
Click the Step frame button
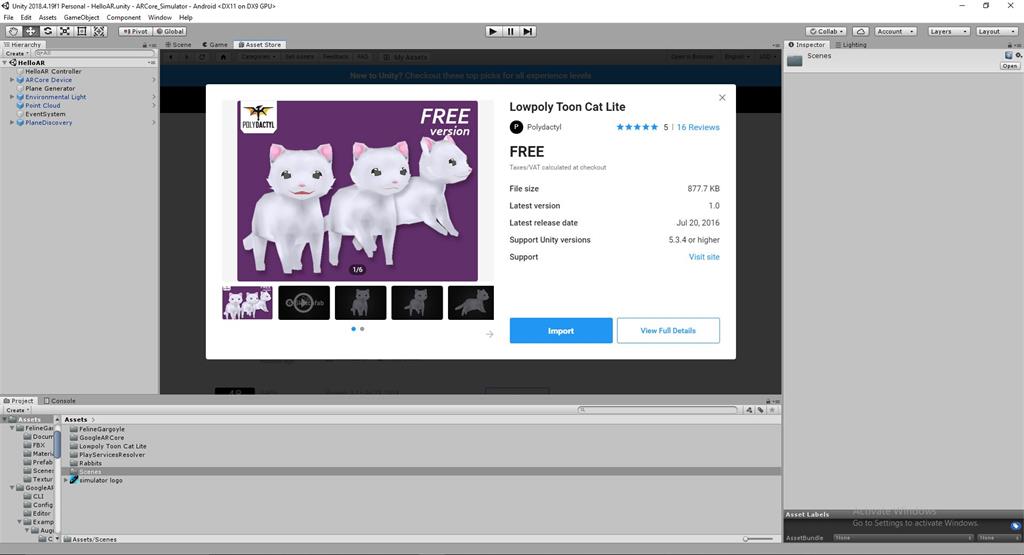528,31
